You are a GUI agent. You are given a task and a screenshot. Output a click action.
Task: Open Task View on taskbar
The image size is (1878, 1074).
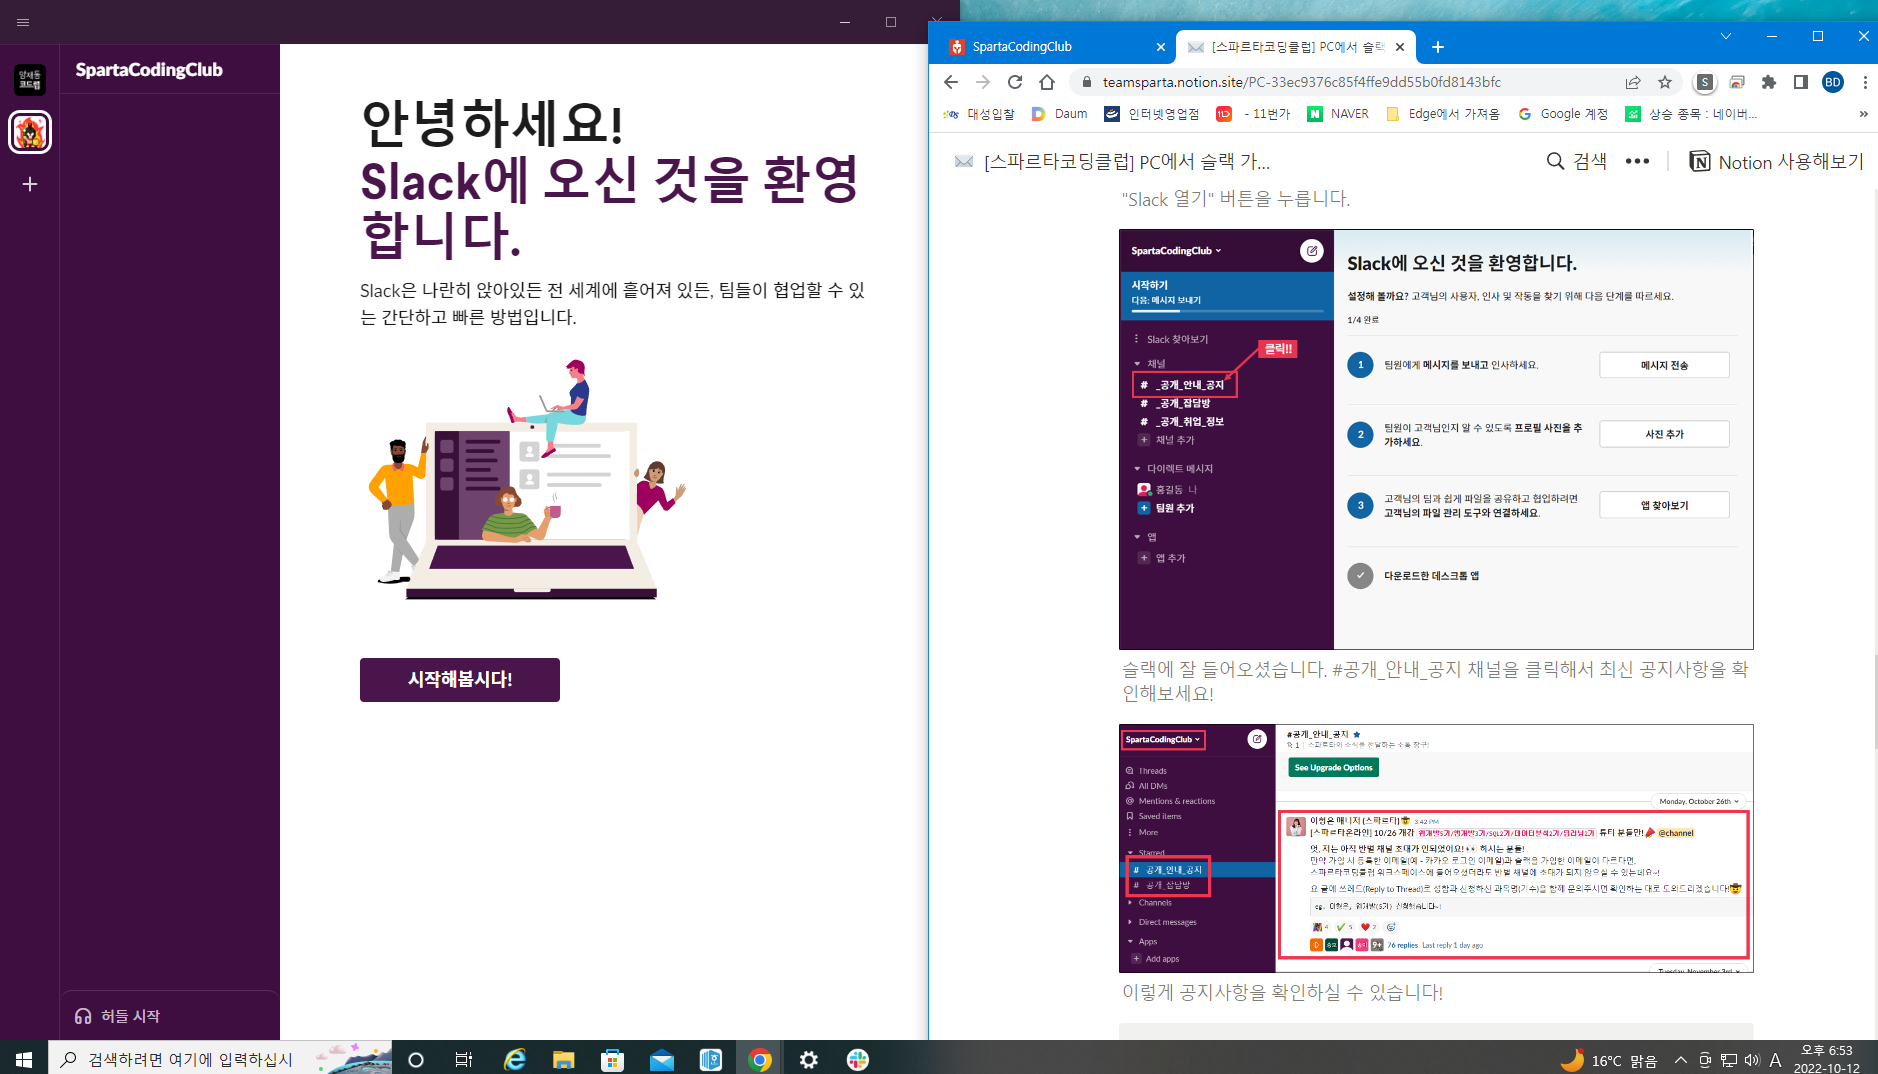click(x=464, y=1059)
